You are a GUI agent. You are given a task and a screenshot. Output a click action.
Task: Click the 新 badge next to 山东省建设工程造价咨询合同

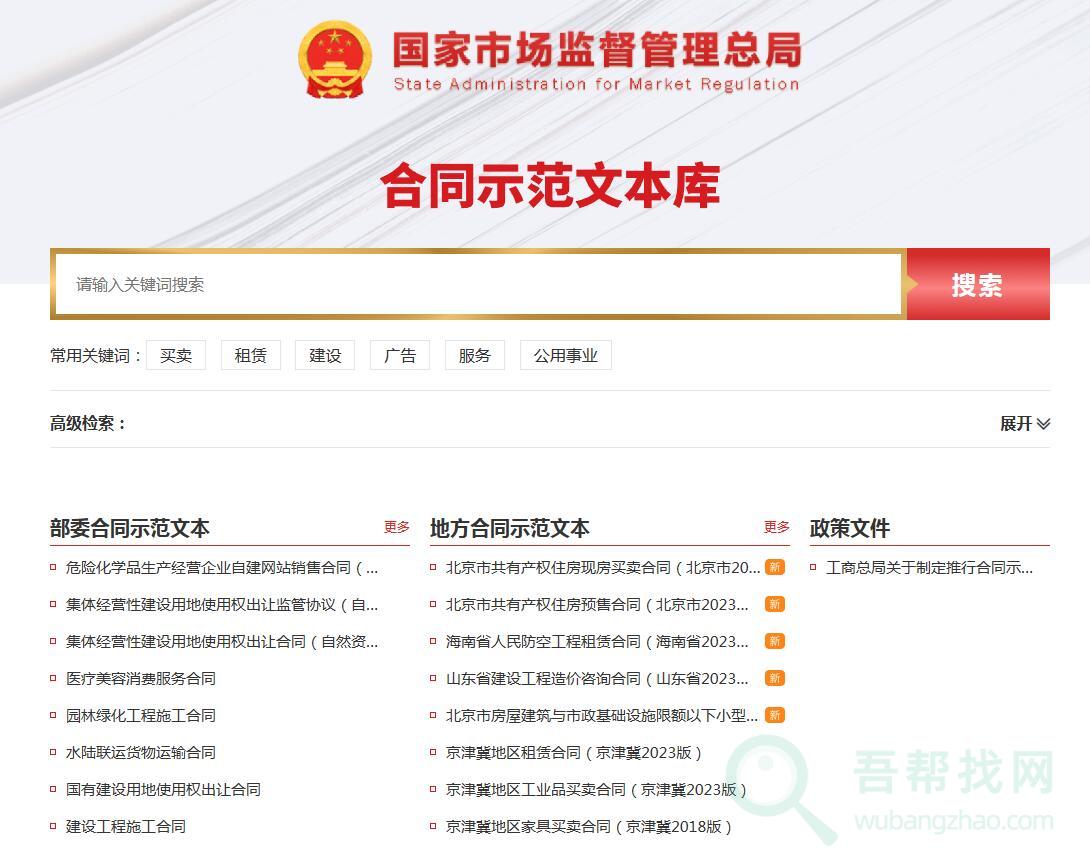tap(775, 678)
